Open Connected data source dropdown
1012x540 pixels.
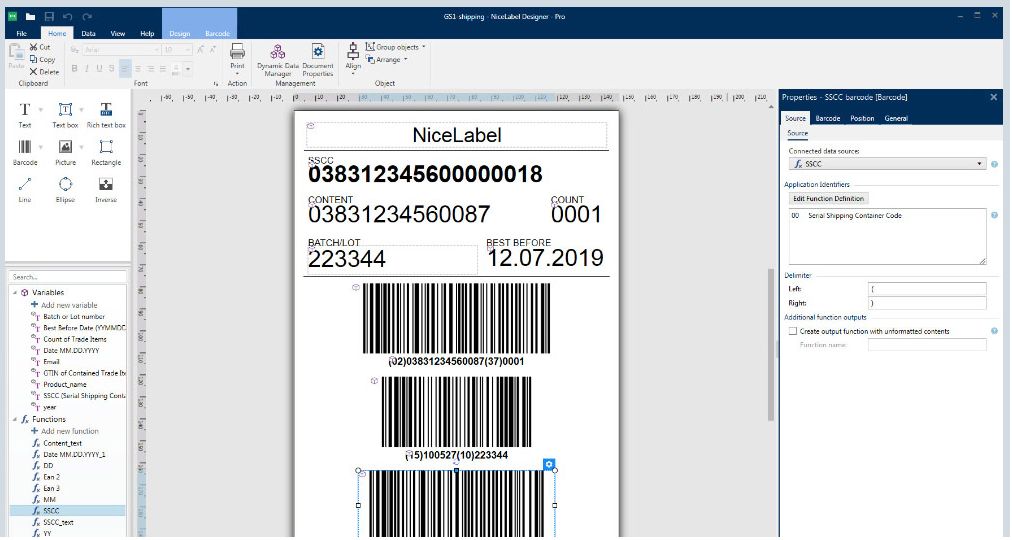(x=888, y=164)
